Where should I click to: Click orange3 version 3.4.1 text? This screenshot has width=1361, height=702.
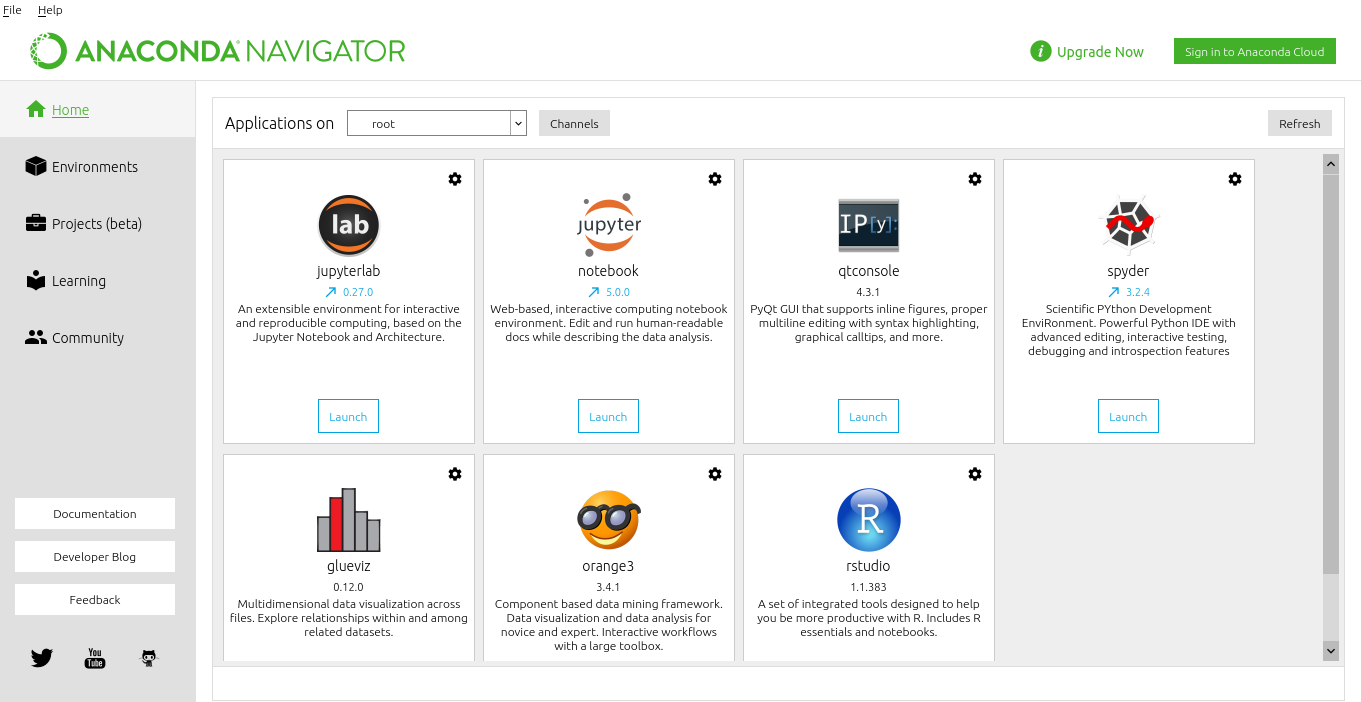(608, 587)
